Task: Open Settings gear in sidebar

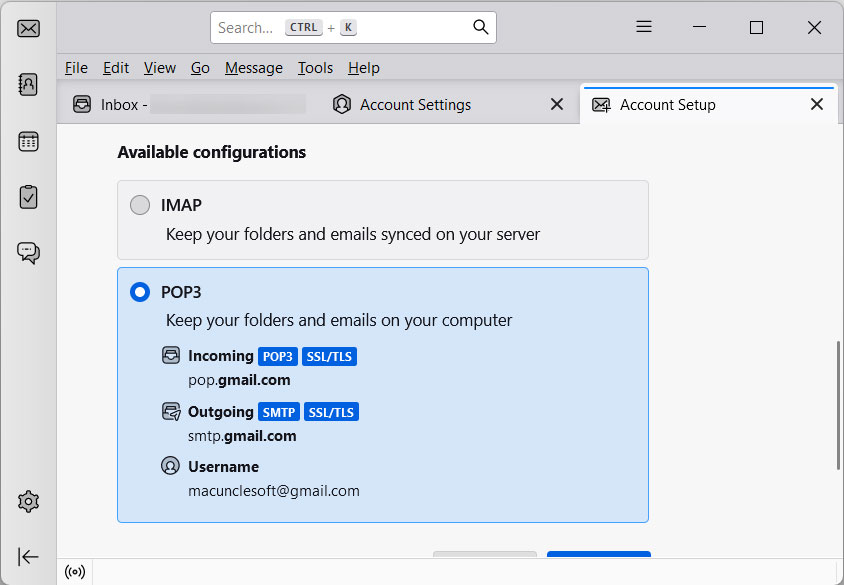Action: [28, 501]
